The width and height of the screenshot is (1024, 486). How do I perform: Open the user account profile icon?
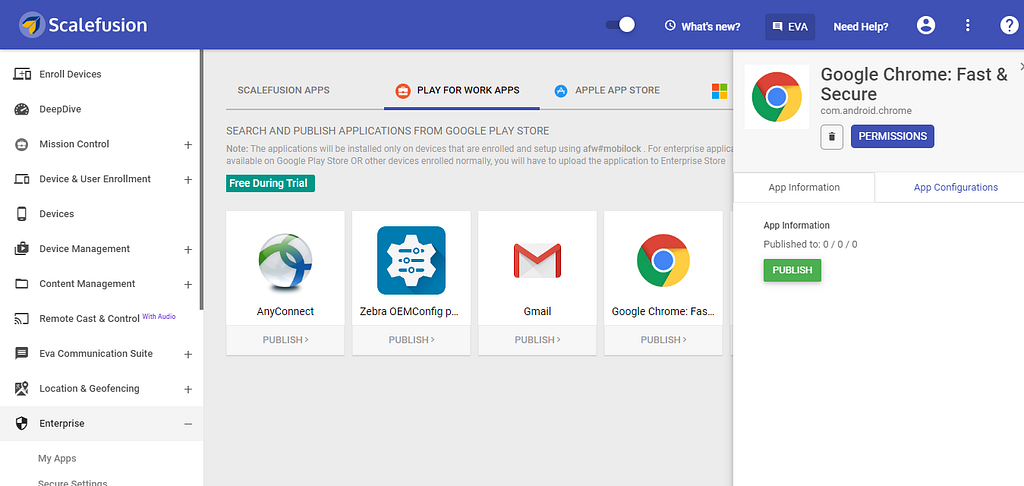click(926, 25)
